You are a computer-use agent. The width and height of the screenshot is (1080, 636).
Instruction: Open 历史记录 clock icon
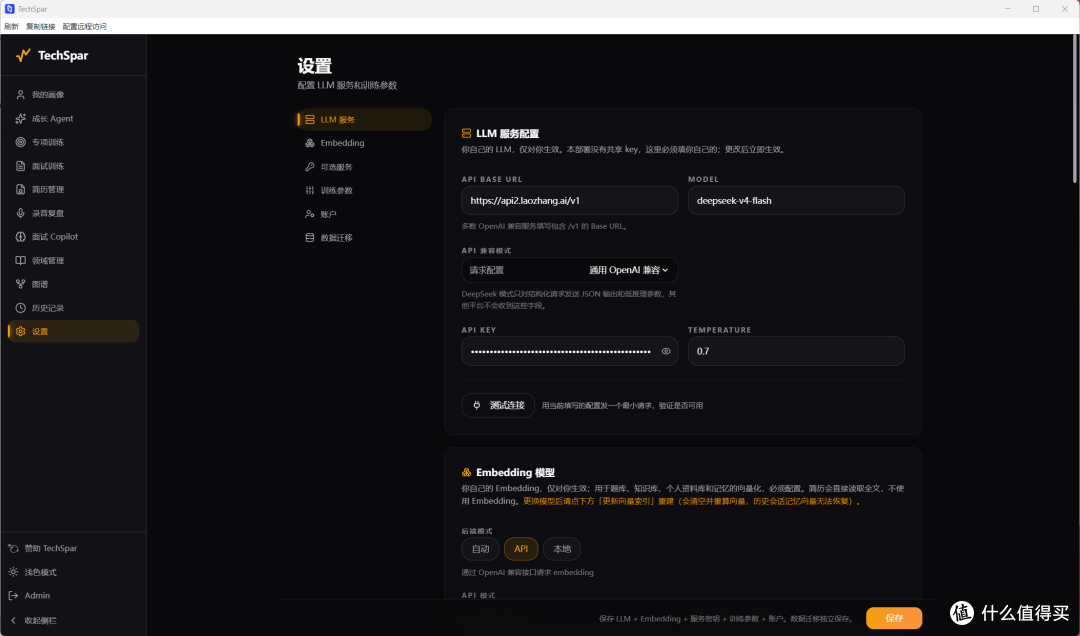point(21,308)
